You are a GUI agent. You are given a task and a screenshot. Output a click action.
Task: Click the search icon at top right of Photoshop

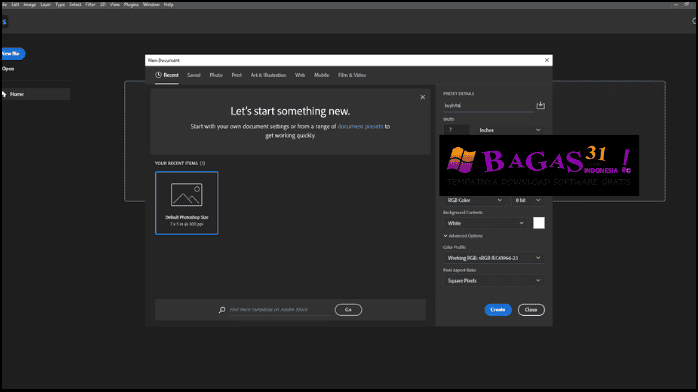pyautogui.click(x=694, y=21)
